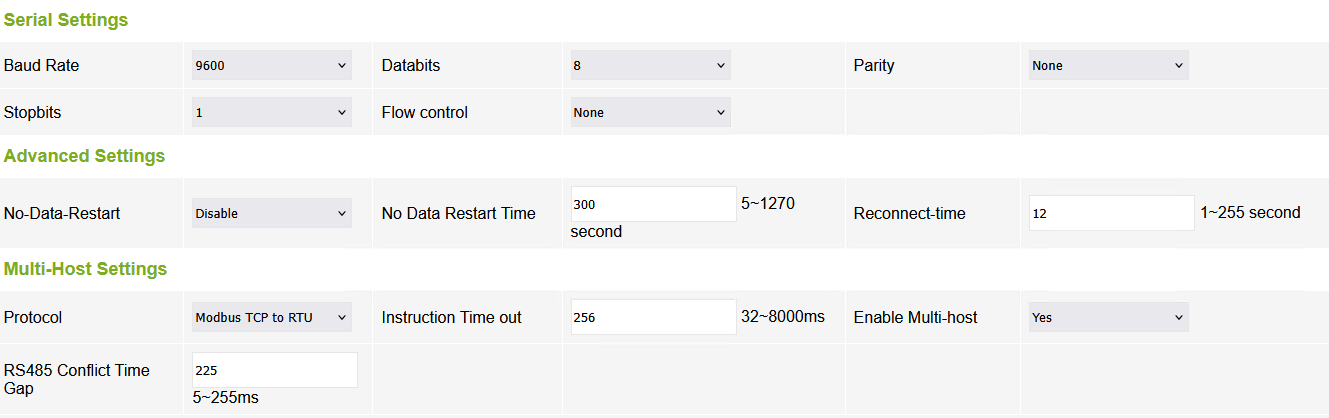Click the No Data Restart Time field
1329x418 pixels.
(653, 204)
